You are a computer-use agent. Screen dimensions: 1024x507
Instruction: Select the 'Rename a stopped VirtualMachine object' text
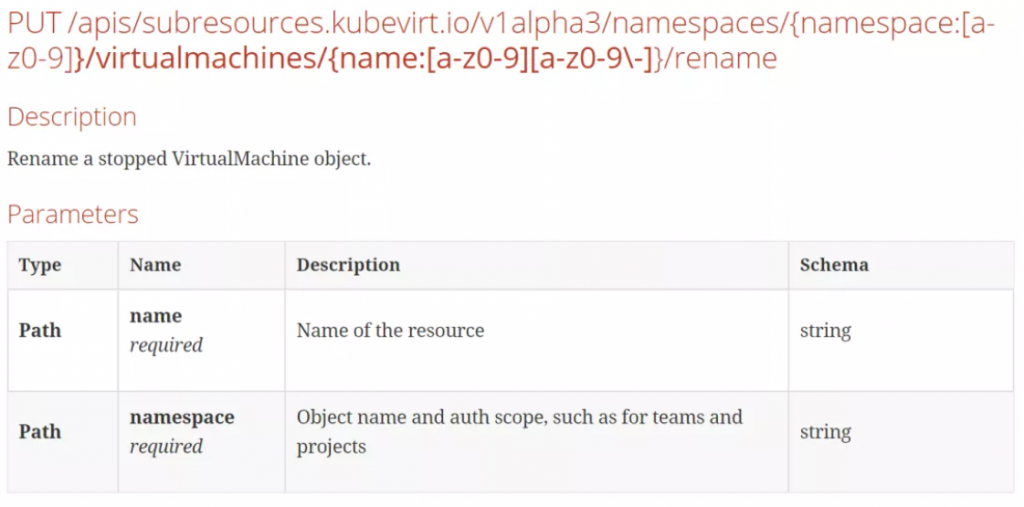click(189, 159)
